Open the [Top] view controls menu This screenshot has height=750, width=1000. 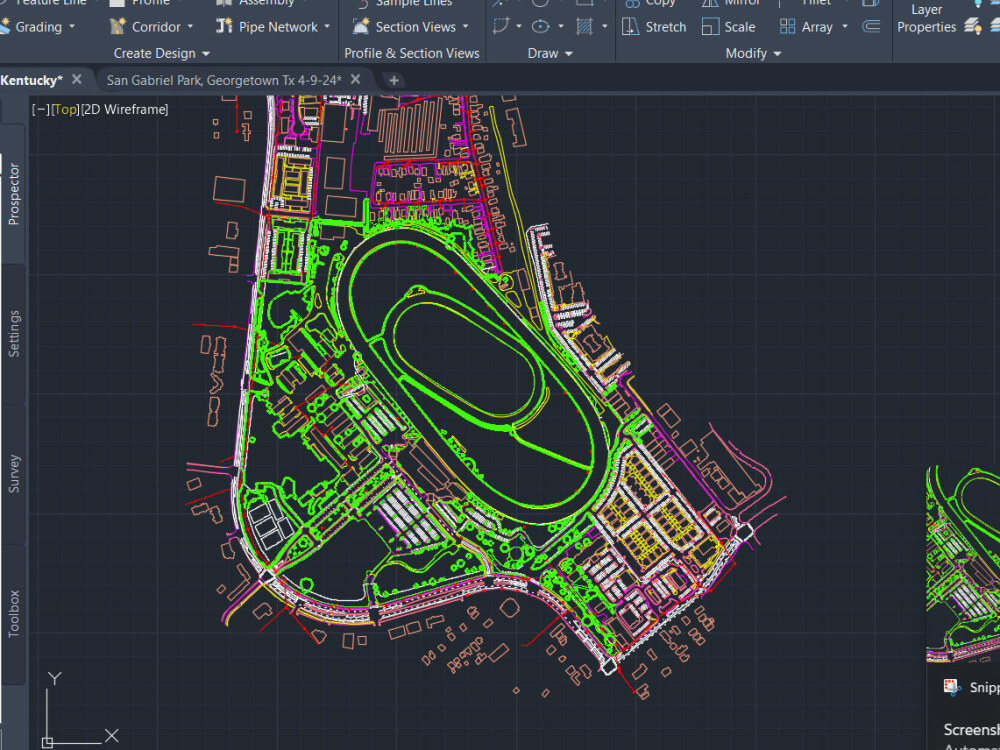pyautogui.click(x=65, y=109)
